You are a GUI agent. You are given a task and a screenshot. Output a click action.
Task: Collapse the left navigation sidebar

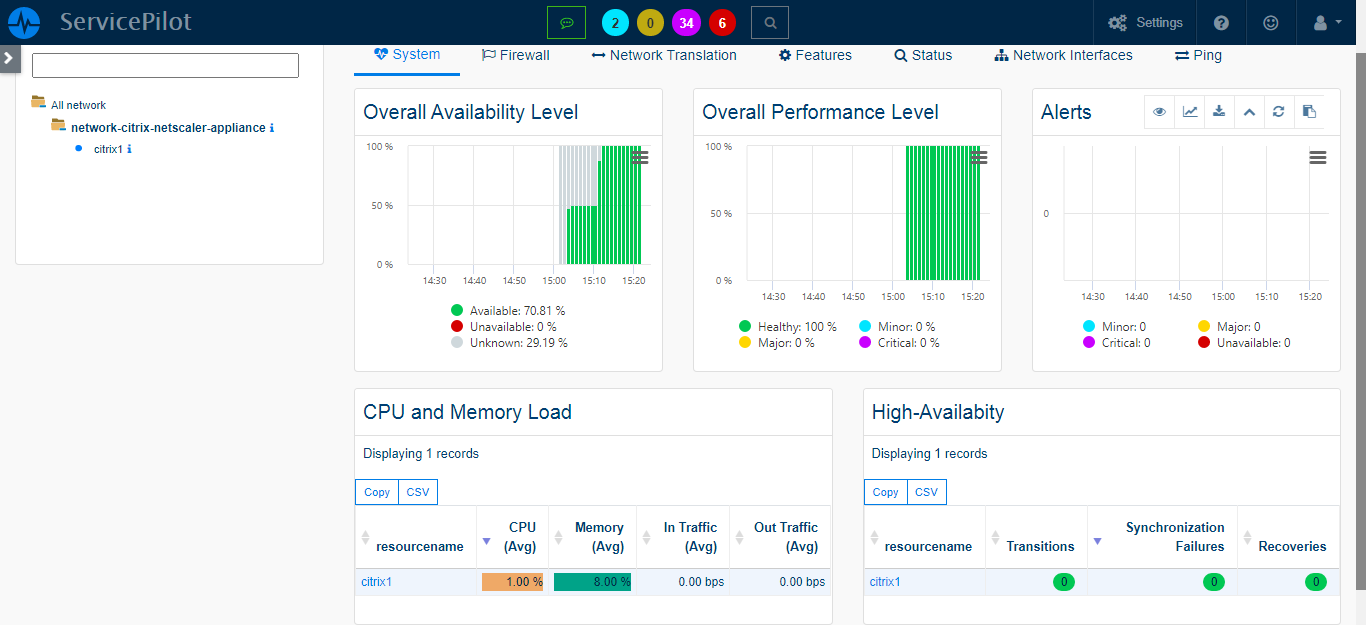(9, 57)
